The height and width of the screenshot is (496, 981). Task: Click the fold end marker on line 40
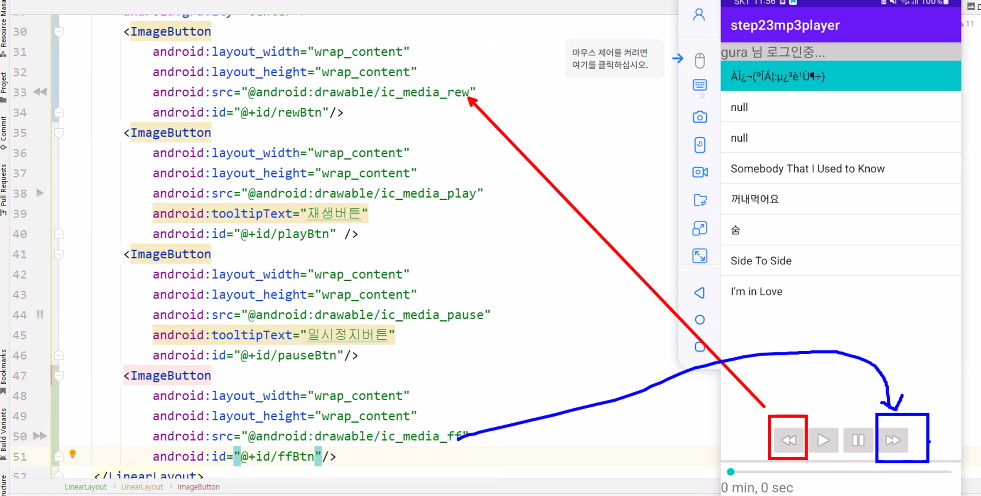coord(59,234)
